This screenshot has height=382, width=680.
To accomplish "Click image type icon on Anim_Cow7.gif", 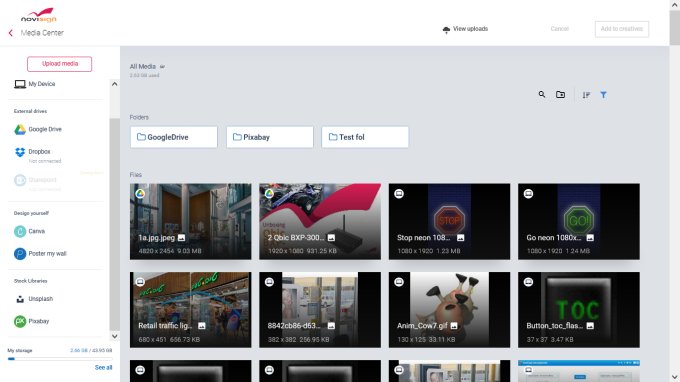I will tap(454, 326).
